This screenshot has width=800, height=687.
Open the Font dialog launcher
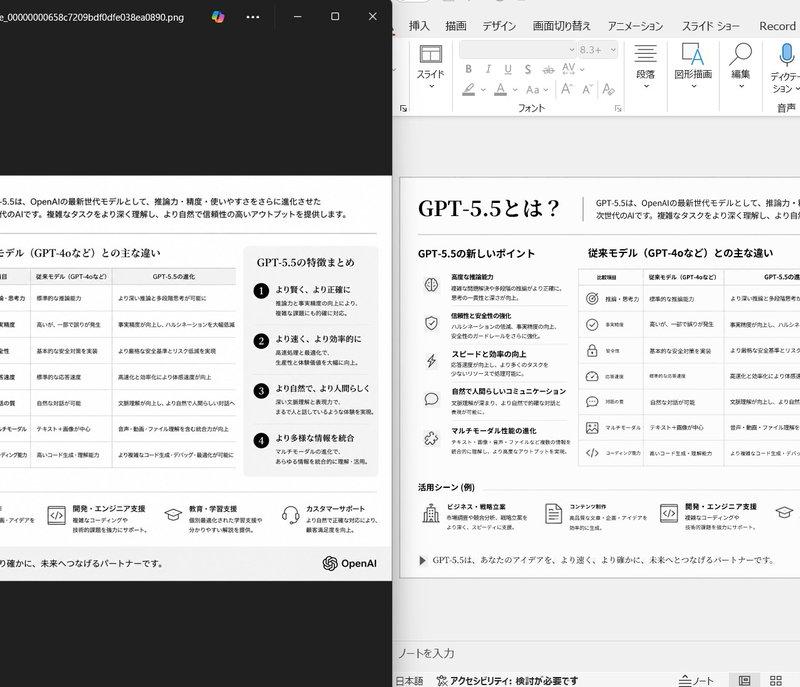click(x=618, y=108)
